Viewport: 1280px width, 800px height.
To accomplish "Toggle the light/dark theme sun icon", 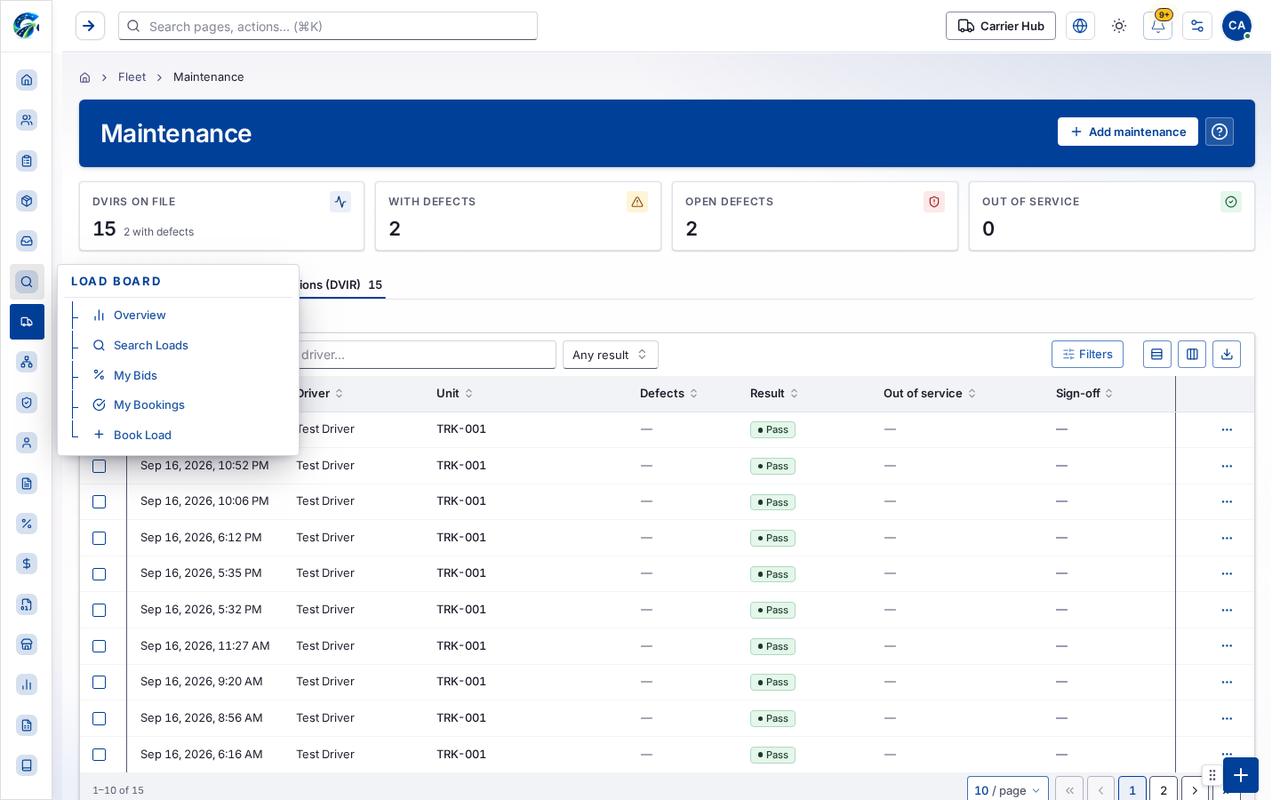I will click(x=1119, y=26).
